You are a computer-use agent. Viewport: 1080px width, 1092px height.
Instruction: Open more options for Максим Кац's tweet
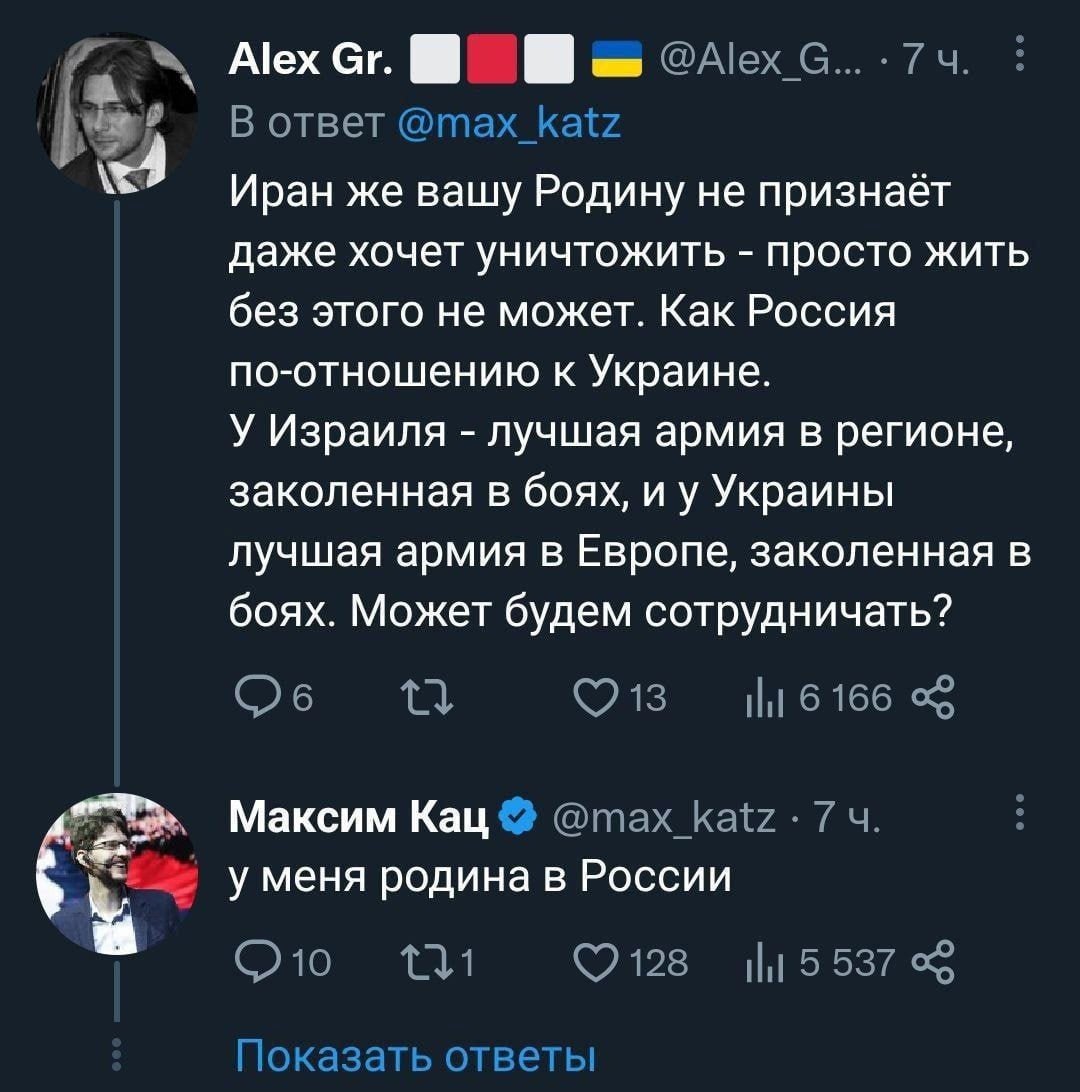pos(1017,812)
